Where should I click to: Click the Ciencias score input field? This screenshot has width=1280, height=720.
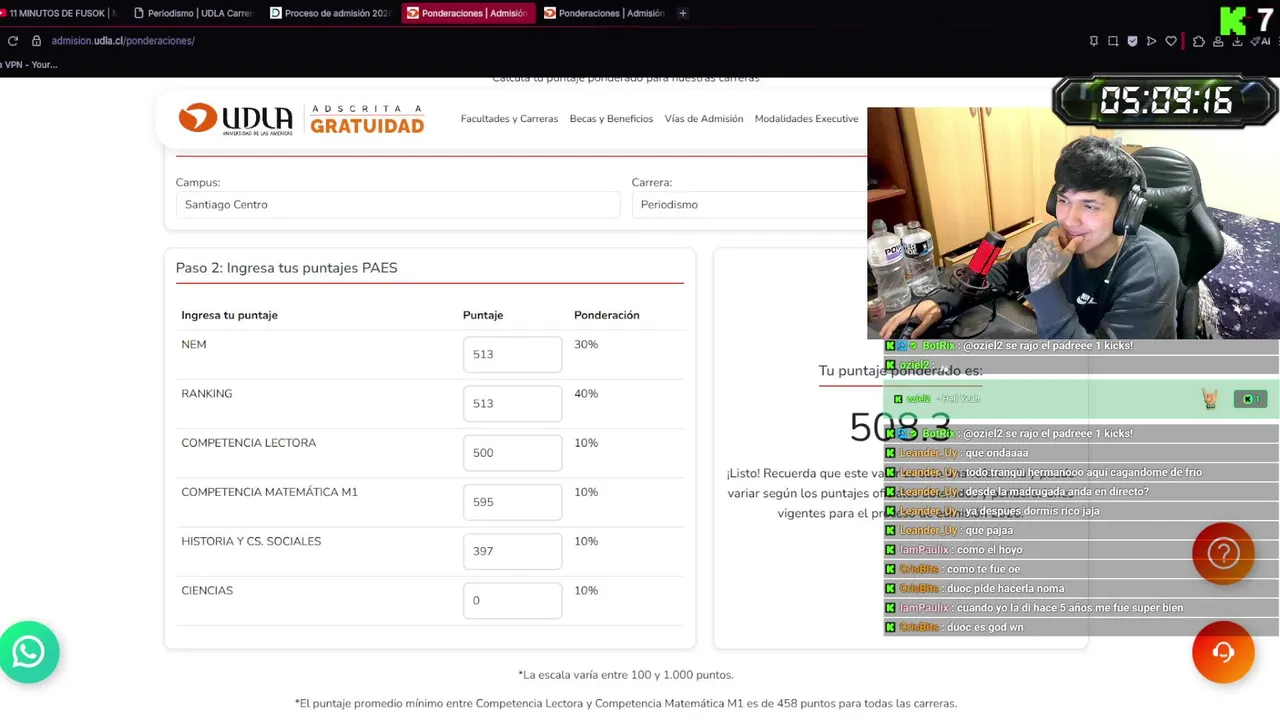coord(512,600)
